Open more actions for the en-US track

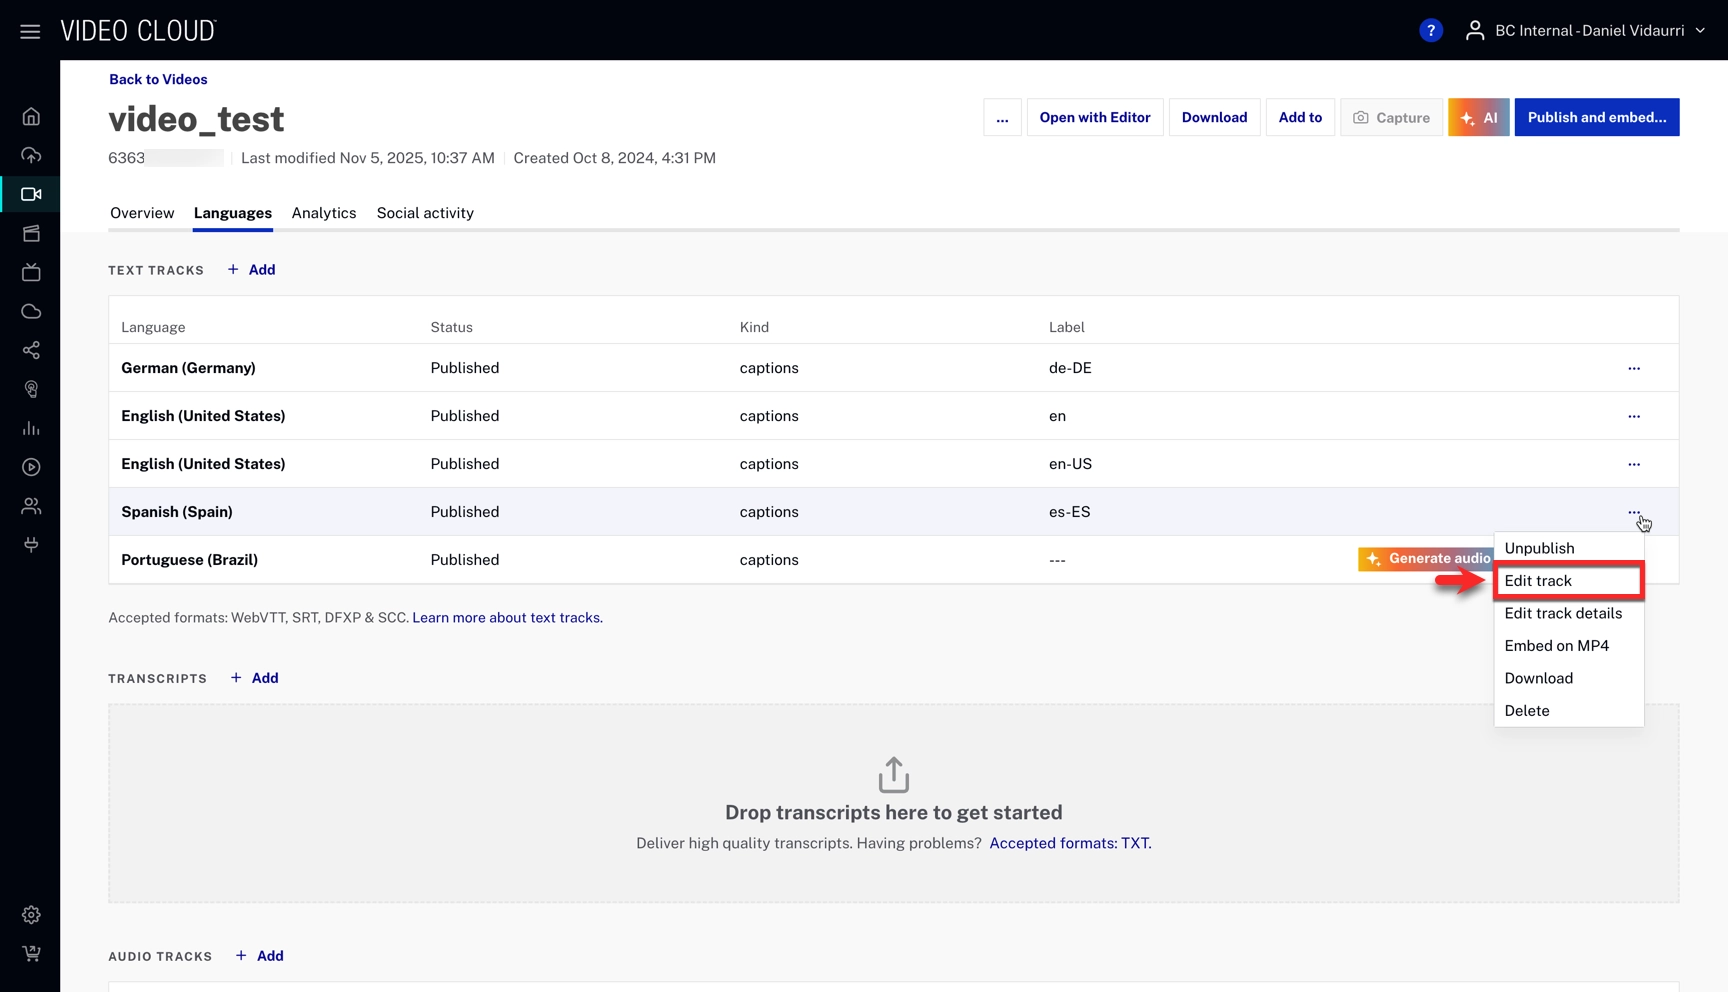[x=1634, y=464]
